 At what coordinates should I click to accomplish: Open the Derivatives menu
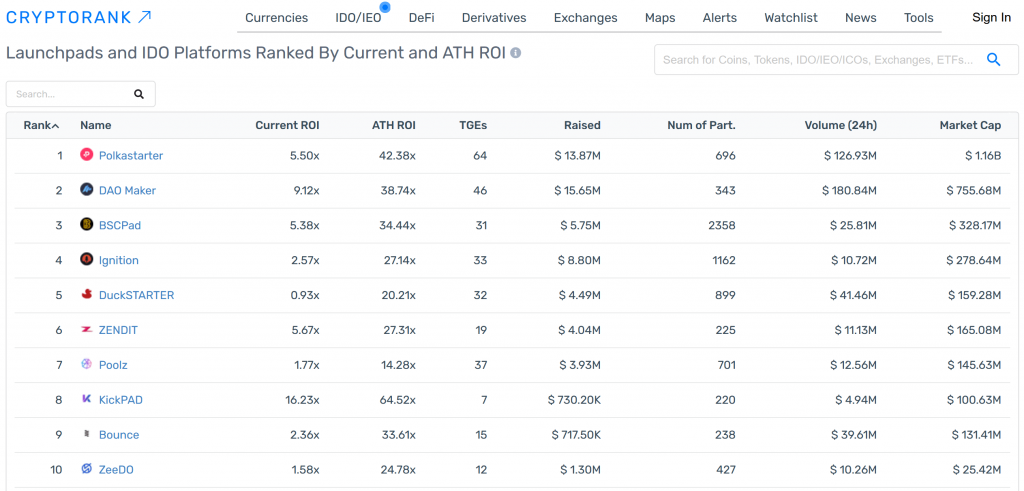click(x=494, y=18)
